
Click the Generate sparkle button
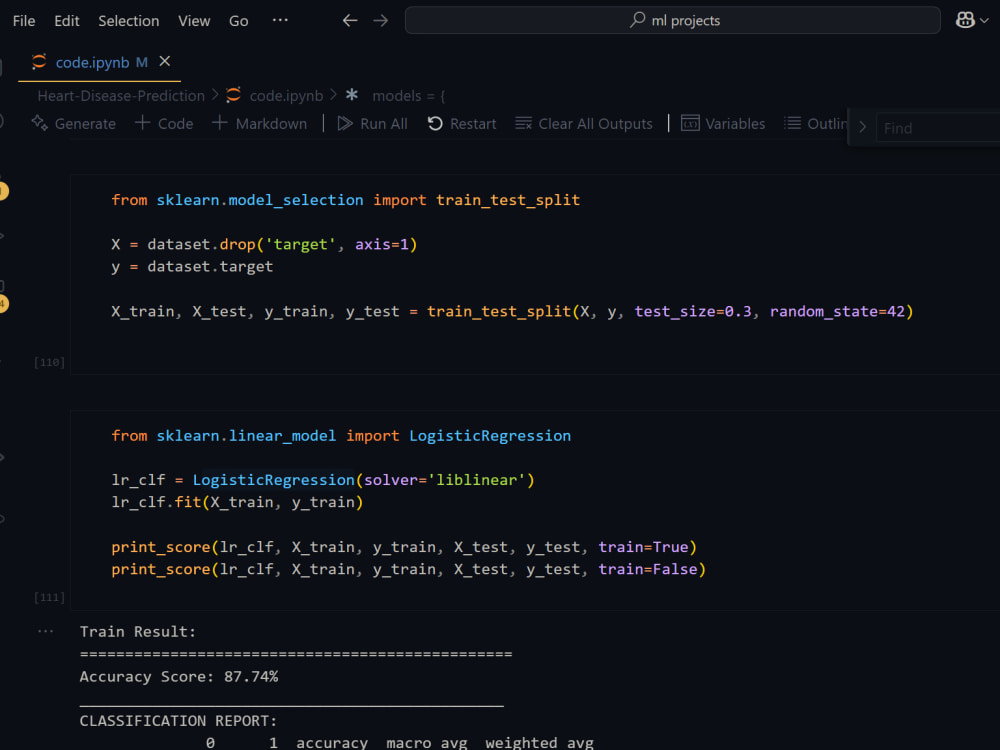[x=74, y=124]
